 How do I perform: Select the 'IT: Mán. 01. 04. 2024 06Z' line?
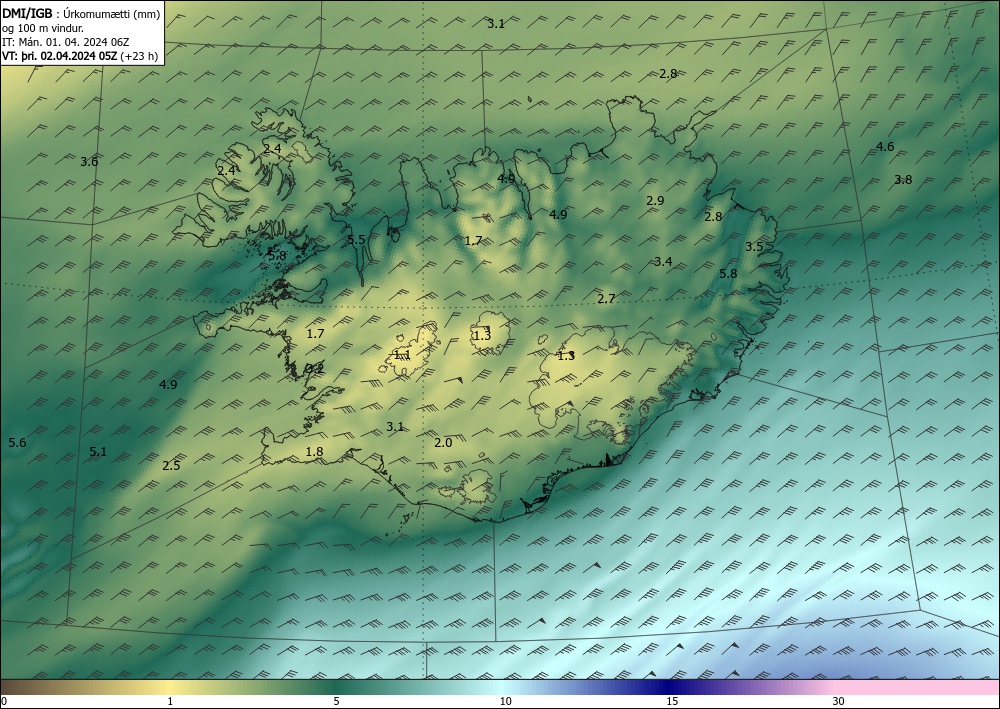tap(66, 42)
